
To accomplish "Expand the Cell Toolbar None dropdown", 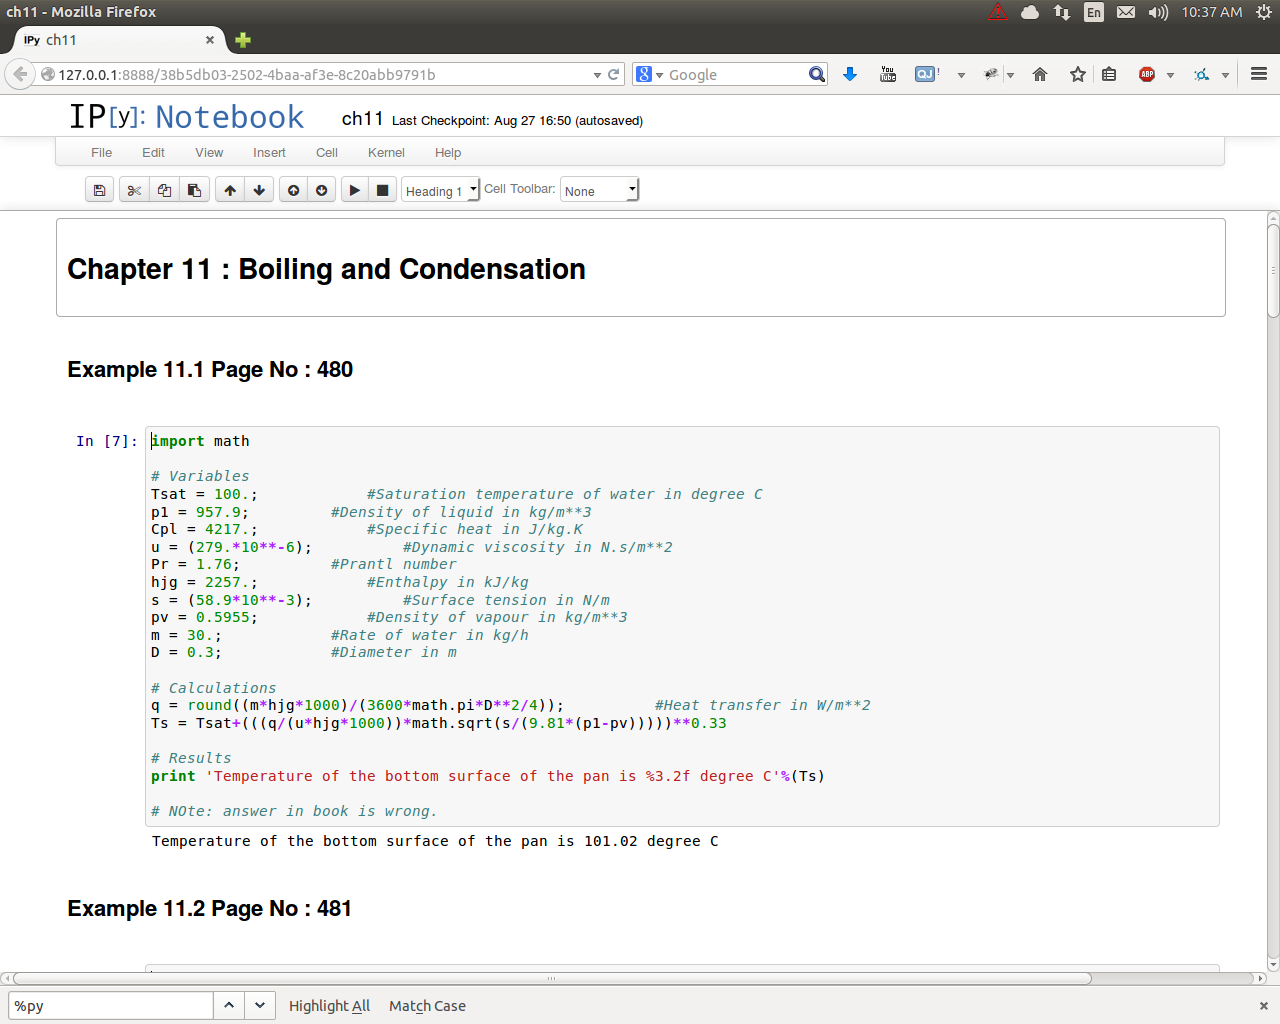I will point(599,190).
